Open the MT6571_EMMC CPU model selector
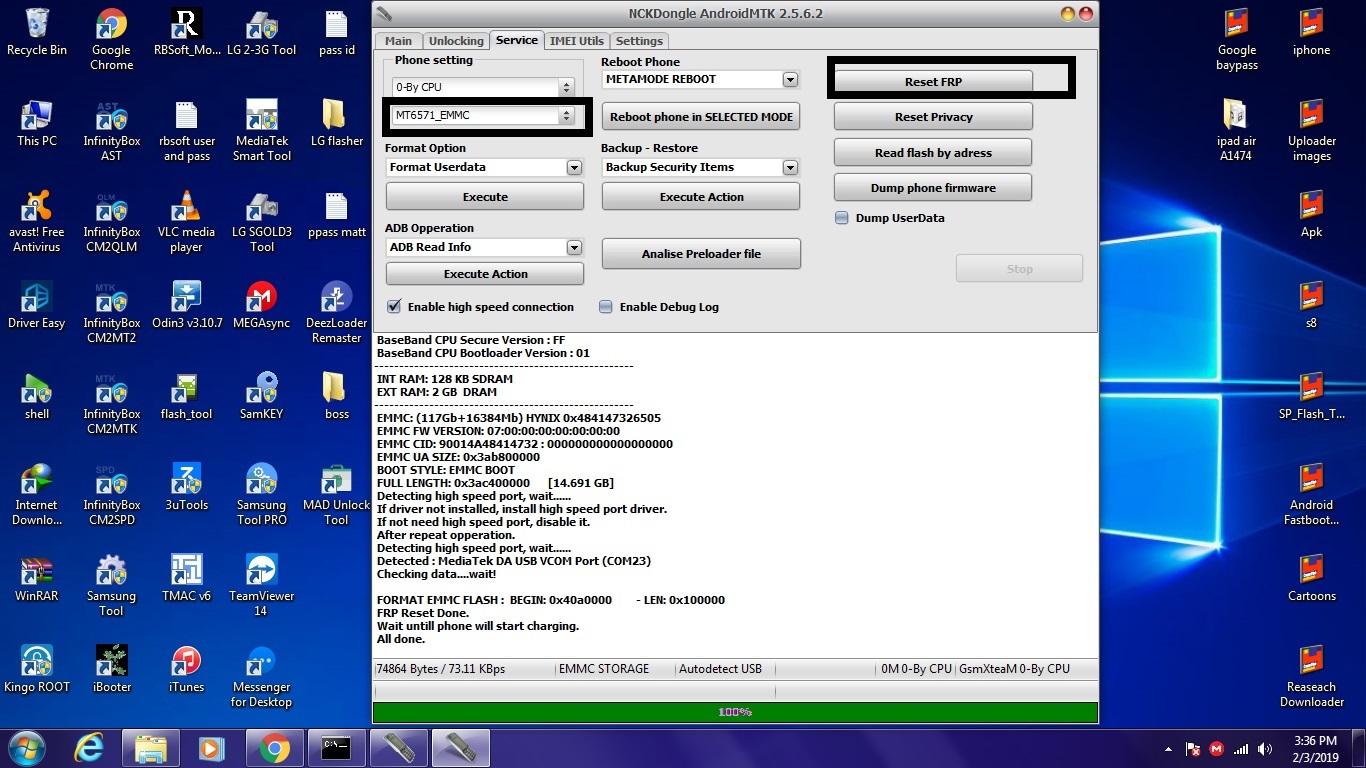1366x768 pixels. tap(482, 116)
